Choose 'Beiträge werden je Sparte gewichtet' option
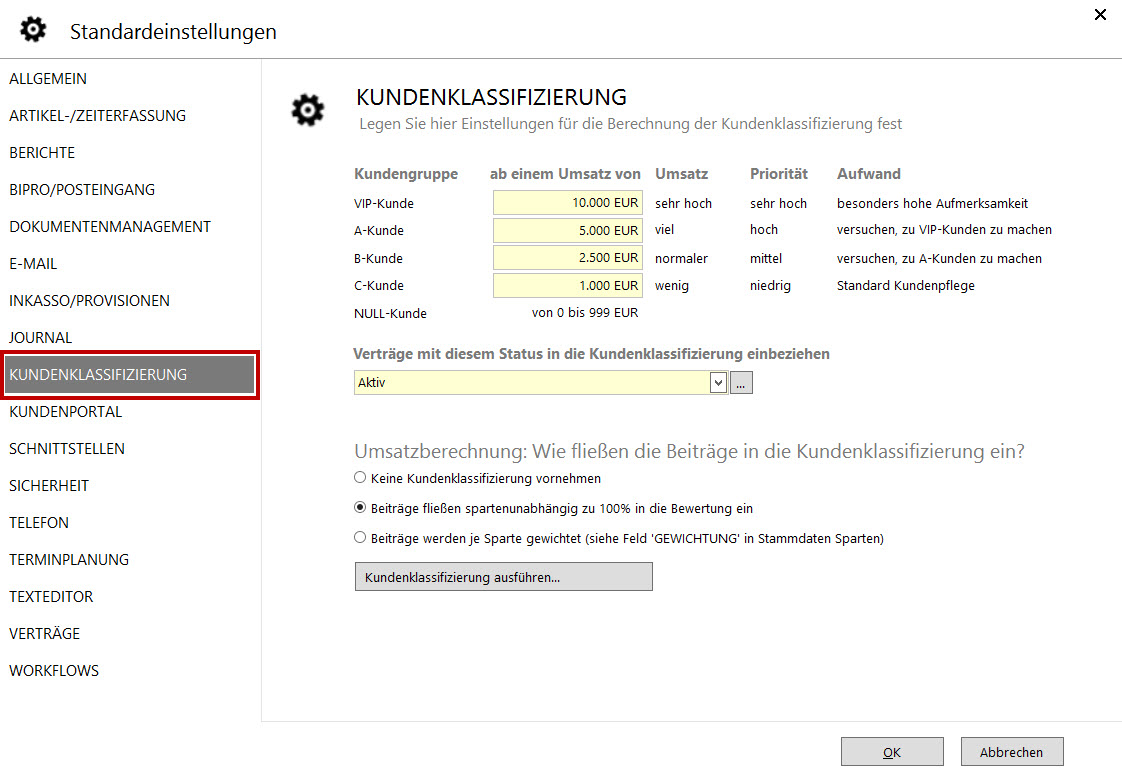Image resolution: width=1122 pixels, height=779 pixels. point(361,538)
